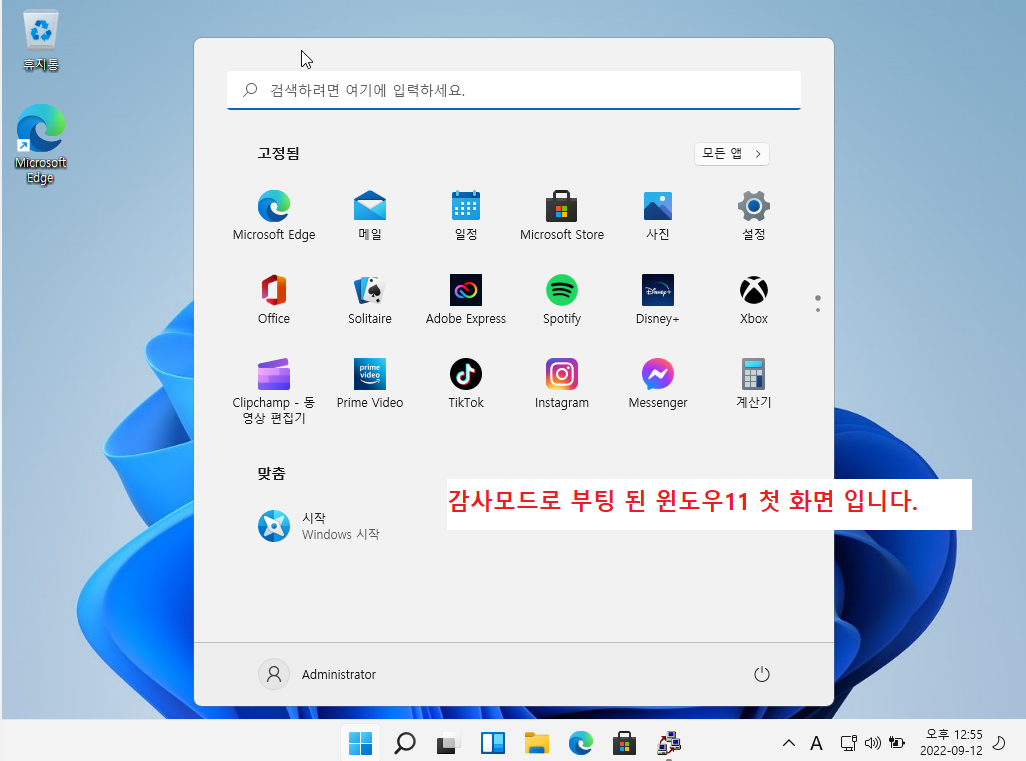Open the 계산기 (Calculator) app
The image size is (1026, 761).
click(753, 384)
